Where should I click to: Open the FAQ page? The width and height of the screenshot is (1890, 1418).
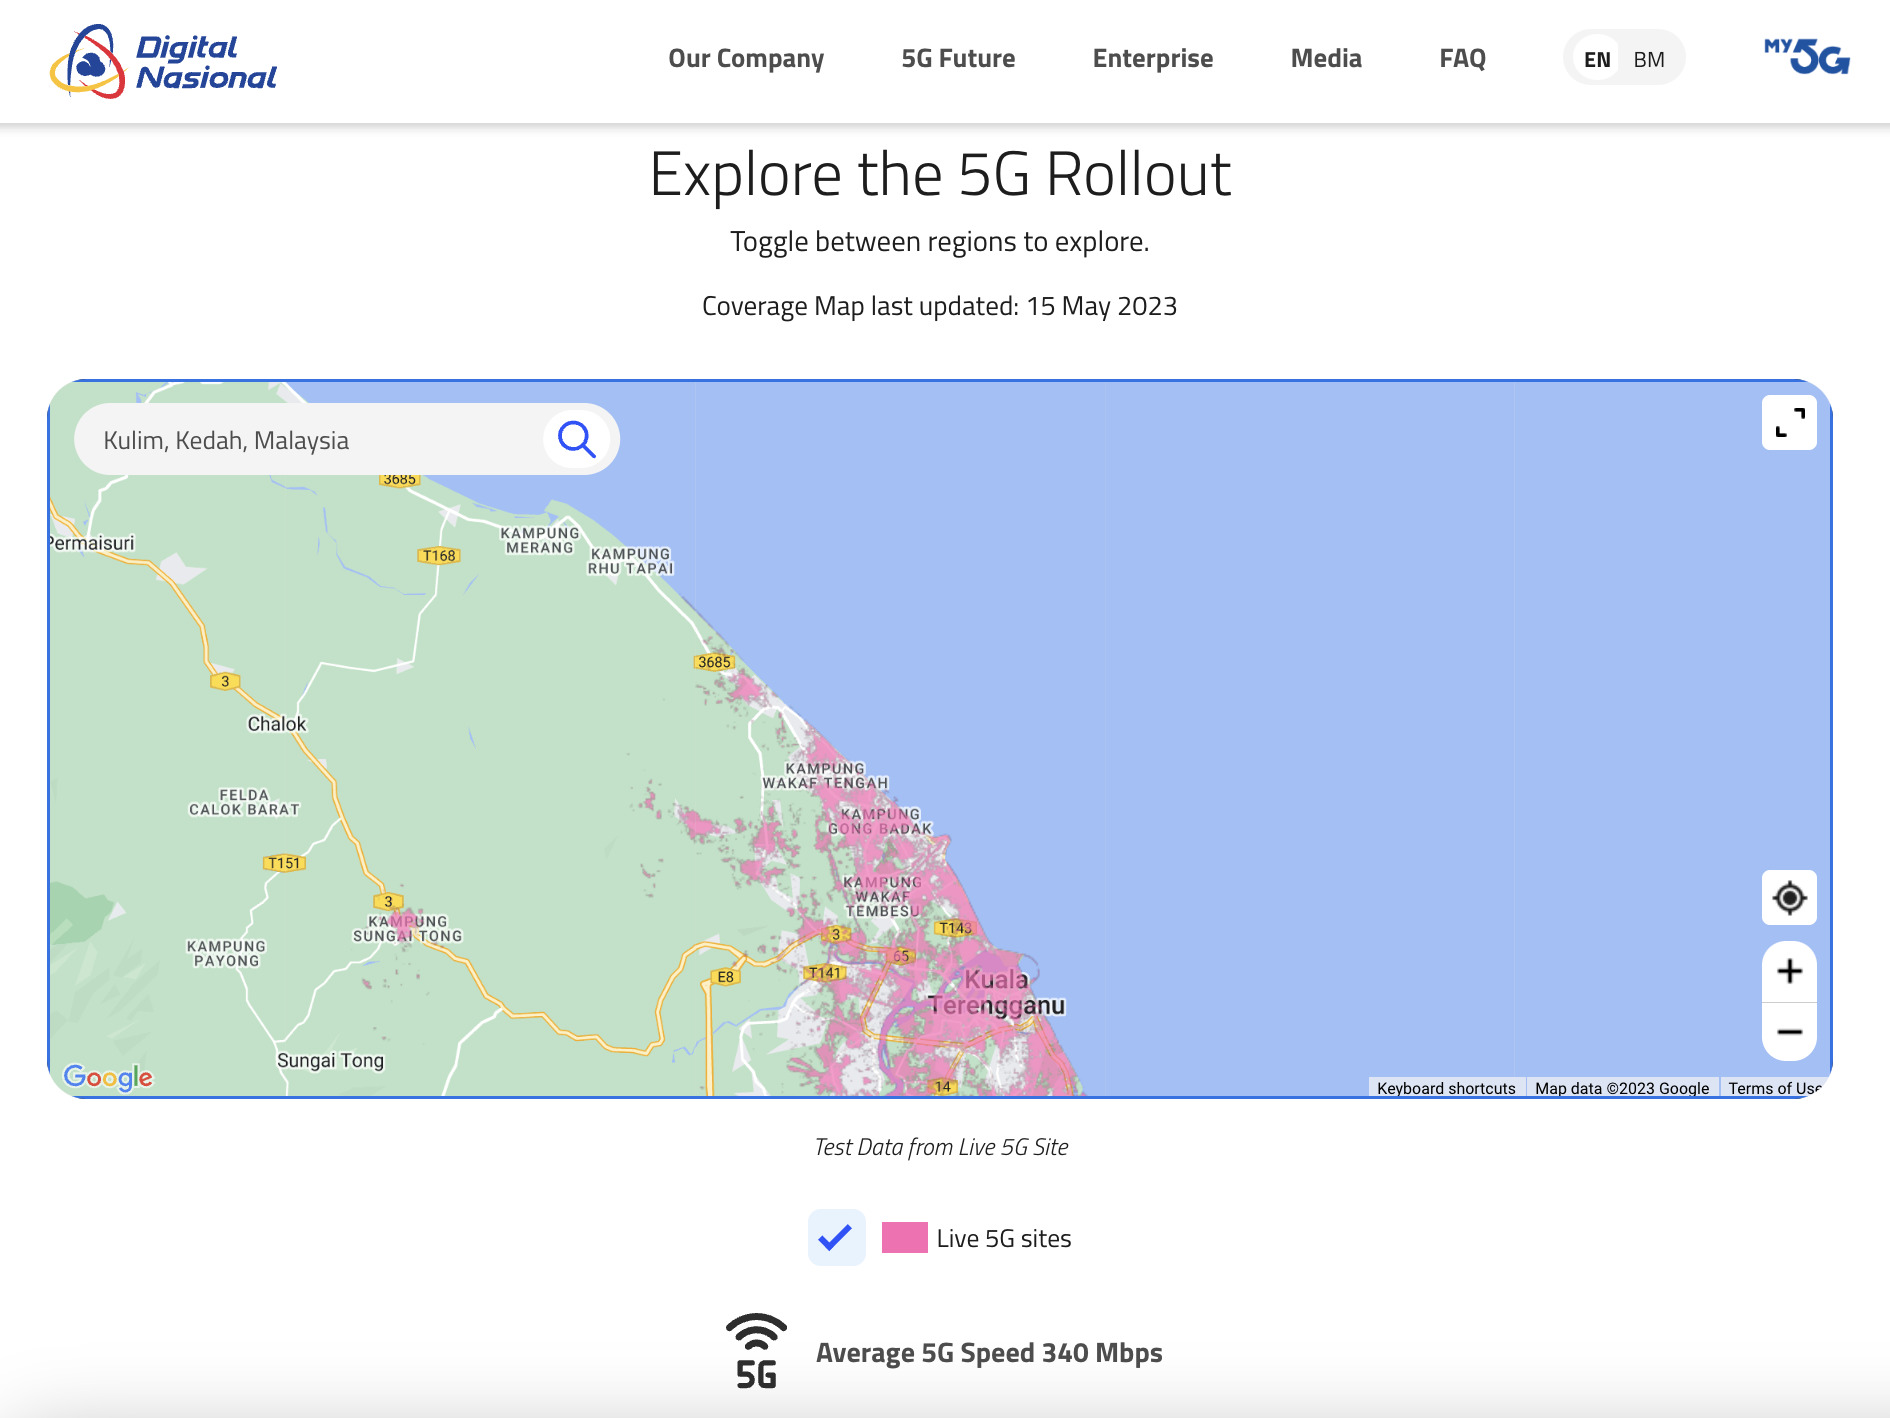point(1462,59)
